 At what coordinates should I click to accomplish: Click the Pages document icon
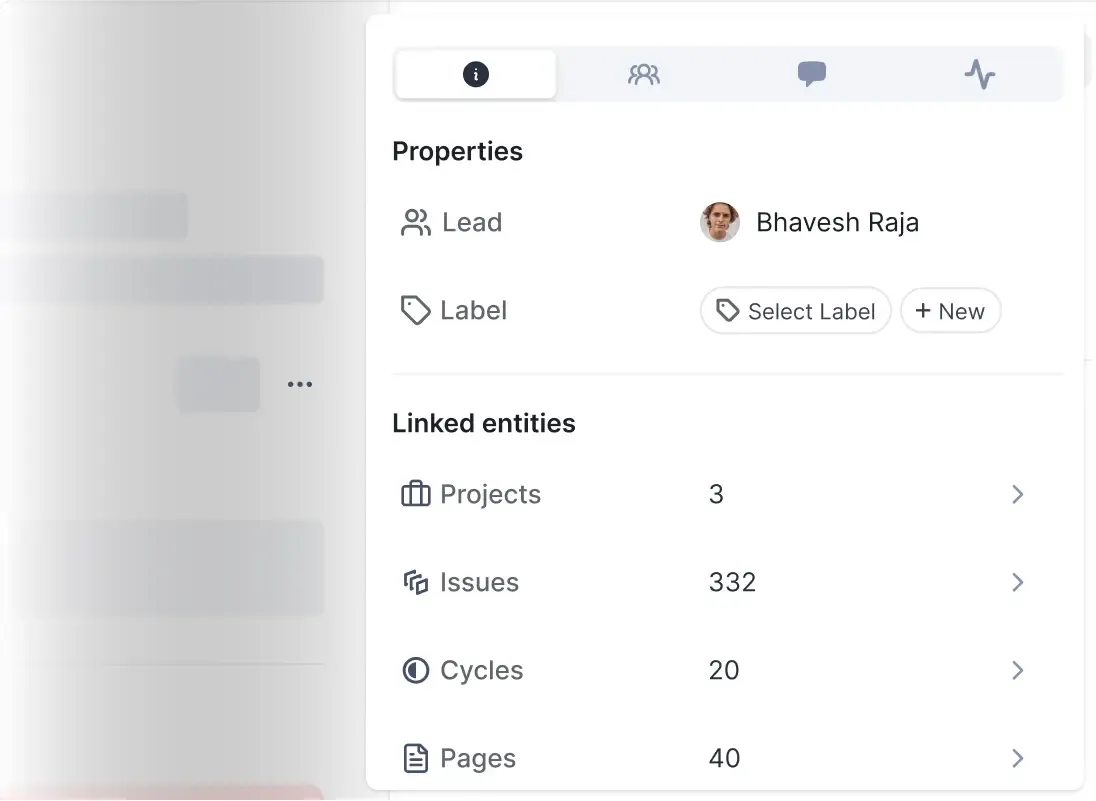(415, 758)
